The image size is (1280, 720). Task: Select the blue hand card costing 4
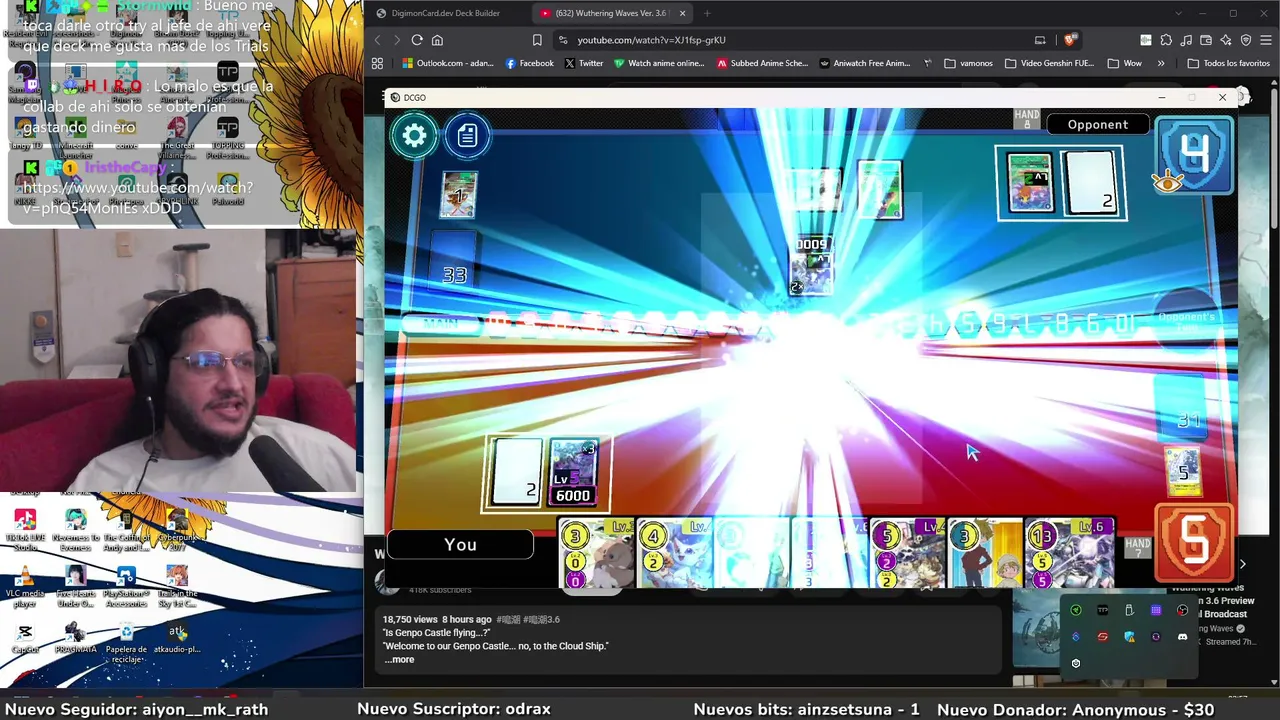675,553
